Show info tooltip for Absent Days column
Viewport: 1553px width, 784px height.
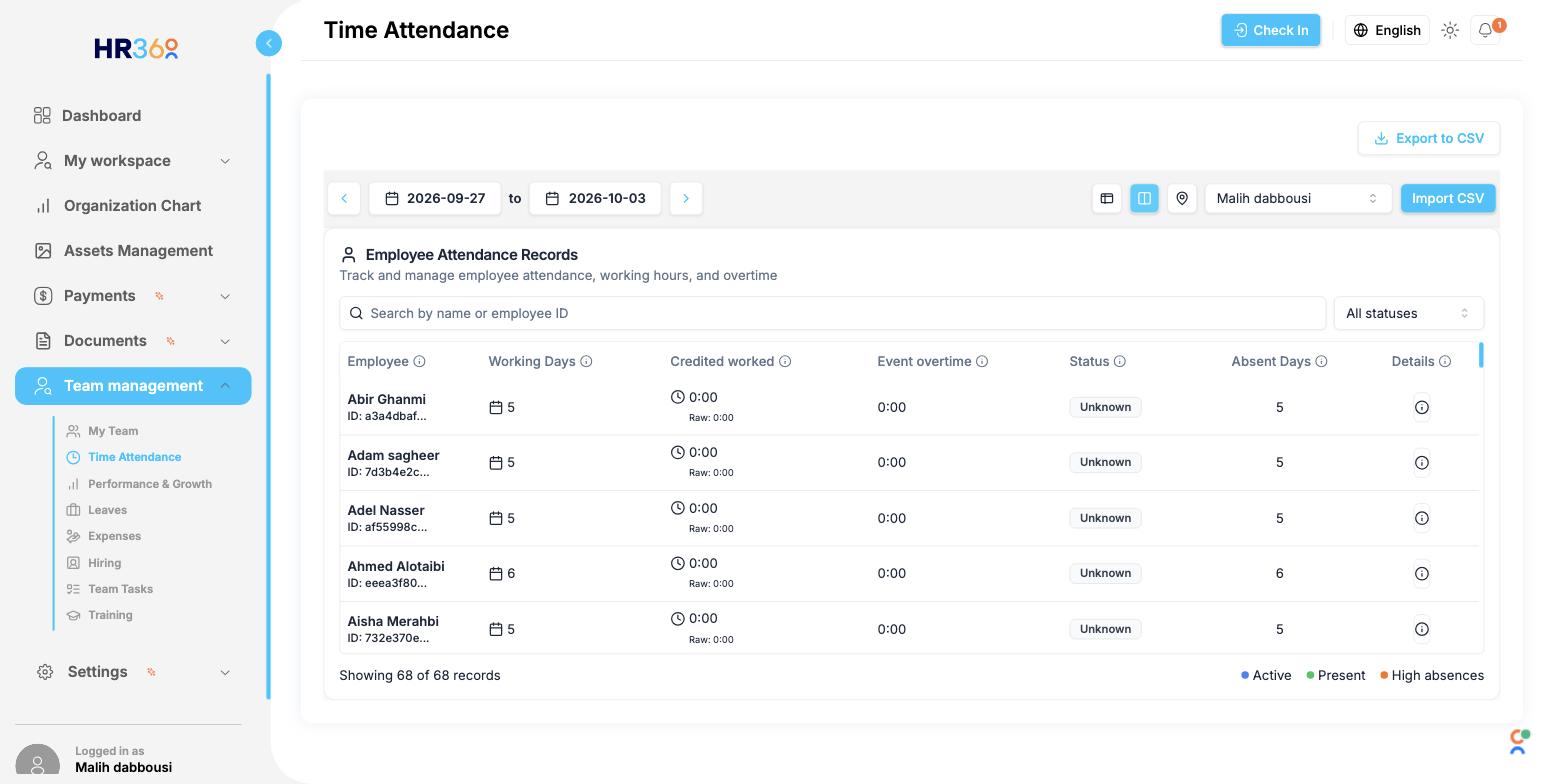point(1321,361)
